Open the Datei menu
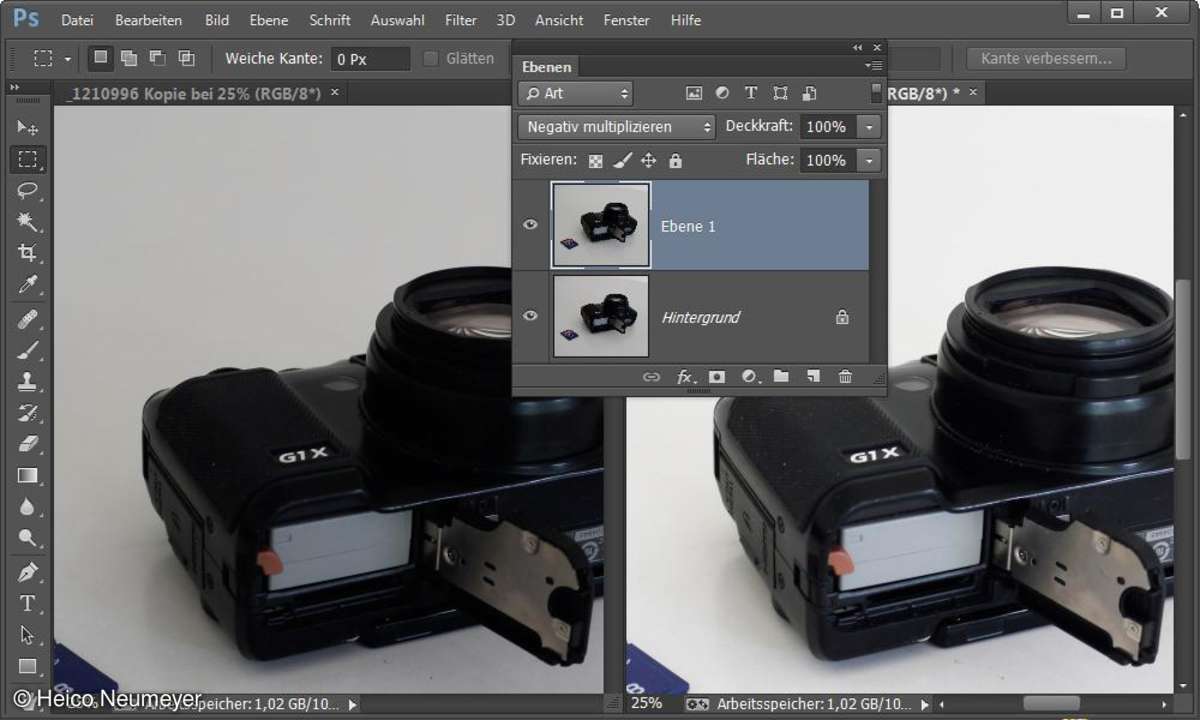1200x720 pixels. click(77, 20)
